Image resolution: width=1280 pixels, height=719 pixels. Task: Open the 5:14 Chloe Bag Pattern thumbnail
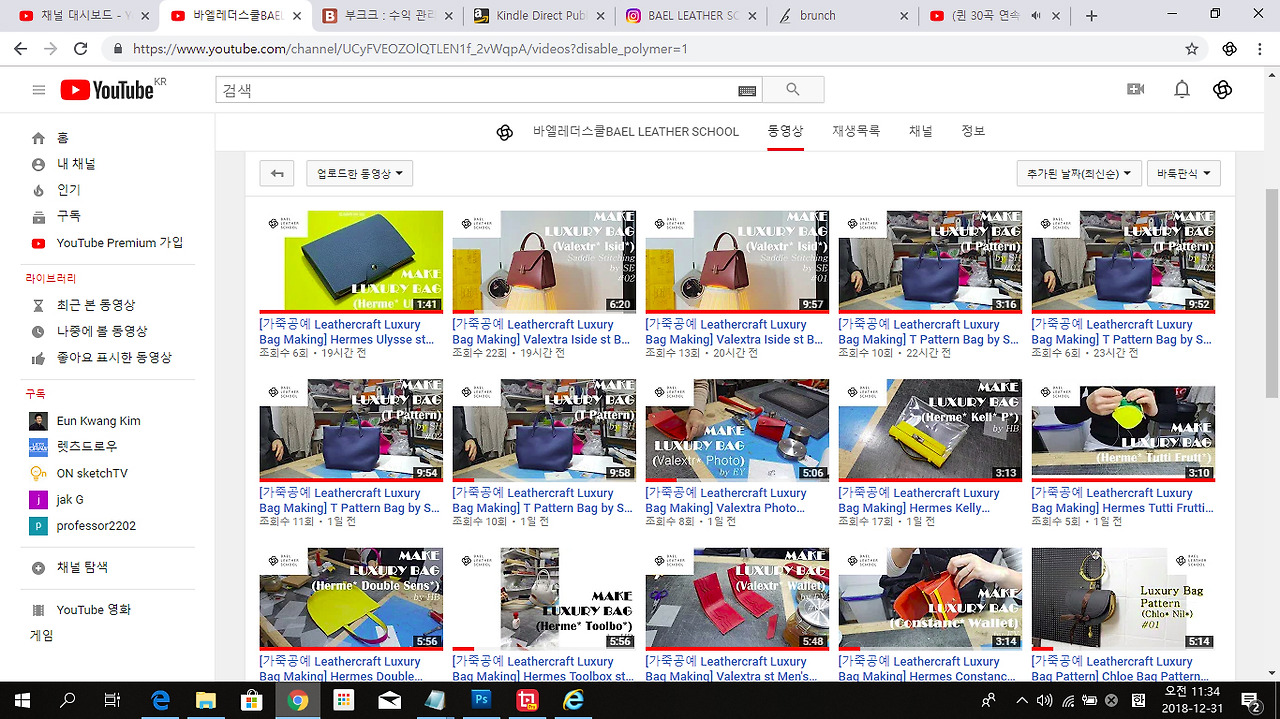pyautogui.click(x=1123, y=599)
